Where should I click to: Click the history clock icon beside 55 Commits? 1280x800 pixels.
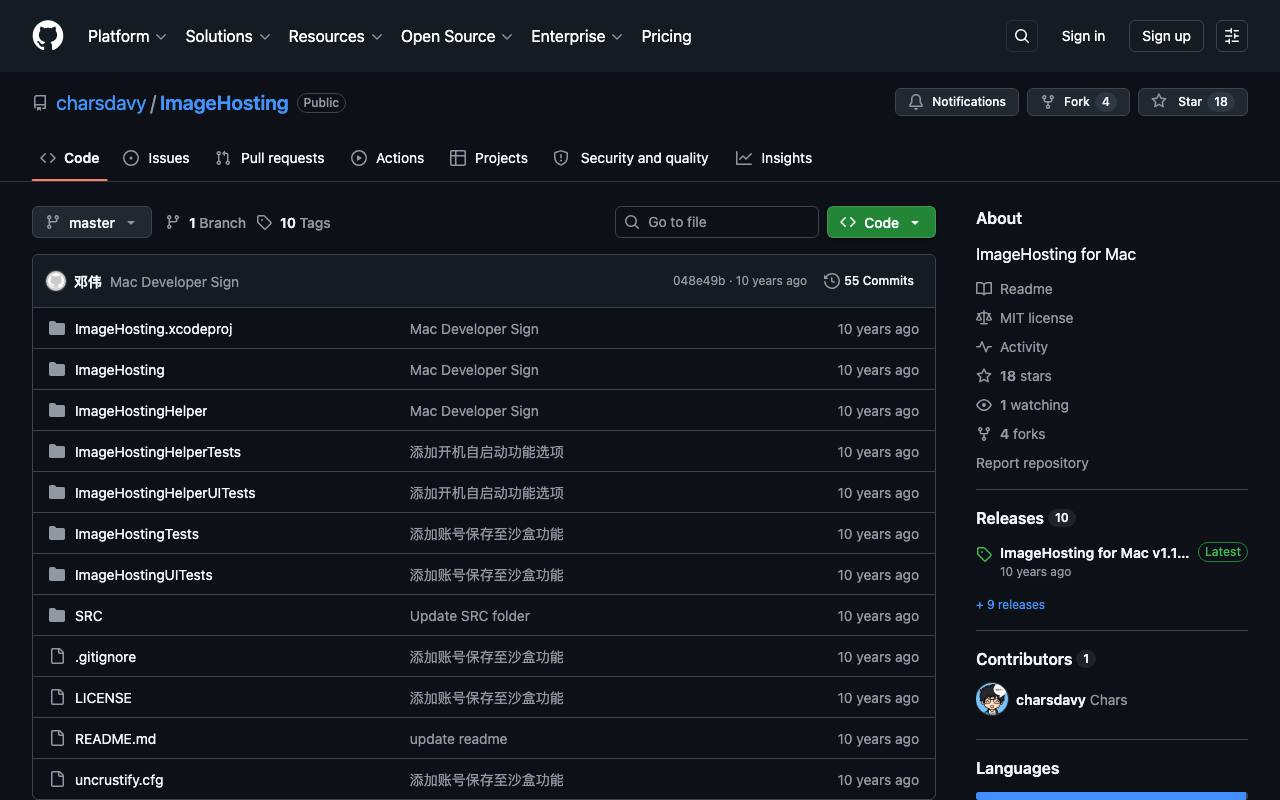point(832,281)
